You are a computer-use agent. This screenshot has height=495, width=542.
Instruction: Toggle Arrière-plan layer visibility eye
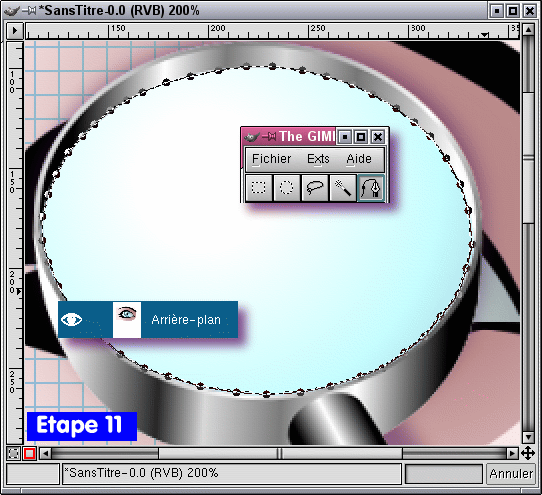72,319
